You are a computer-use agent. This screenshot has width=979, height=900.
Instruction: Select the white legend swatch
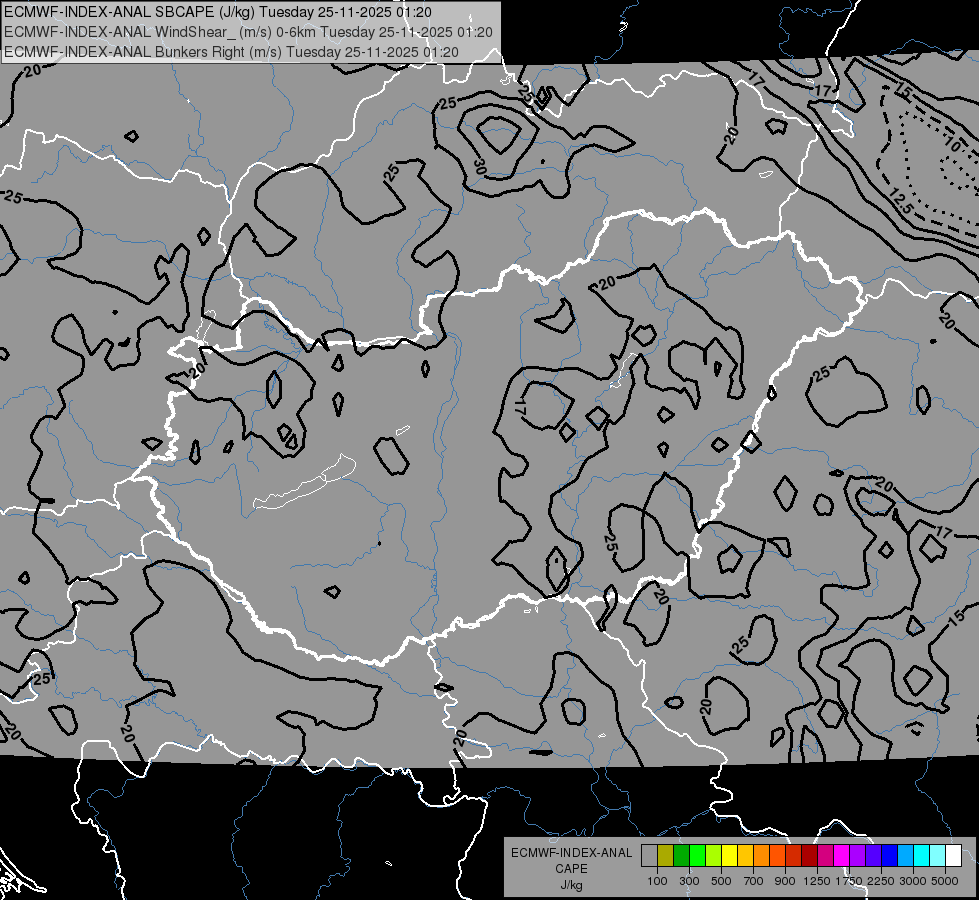[953, 856]
